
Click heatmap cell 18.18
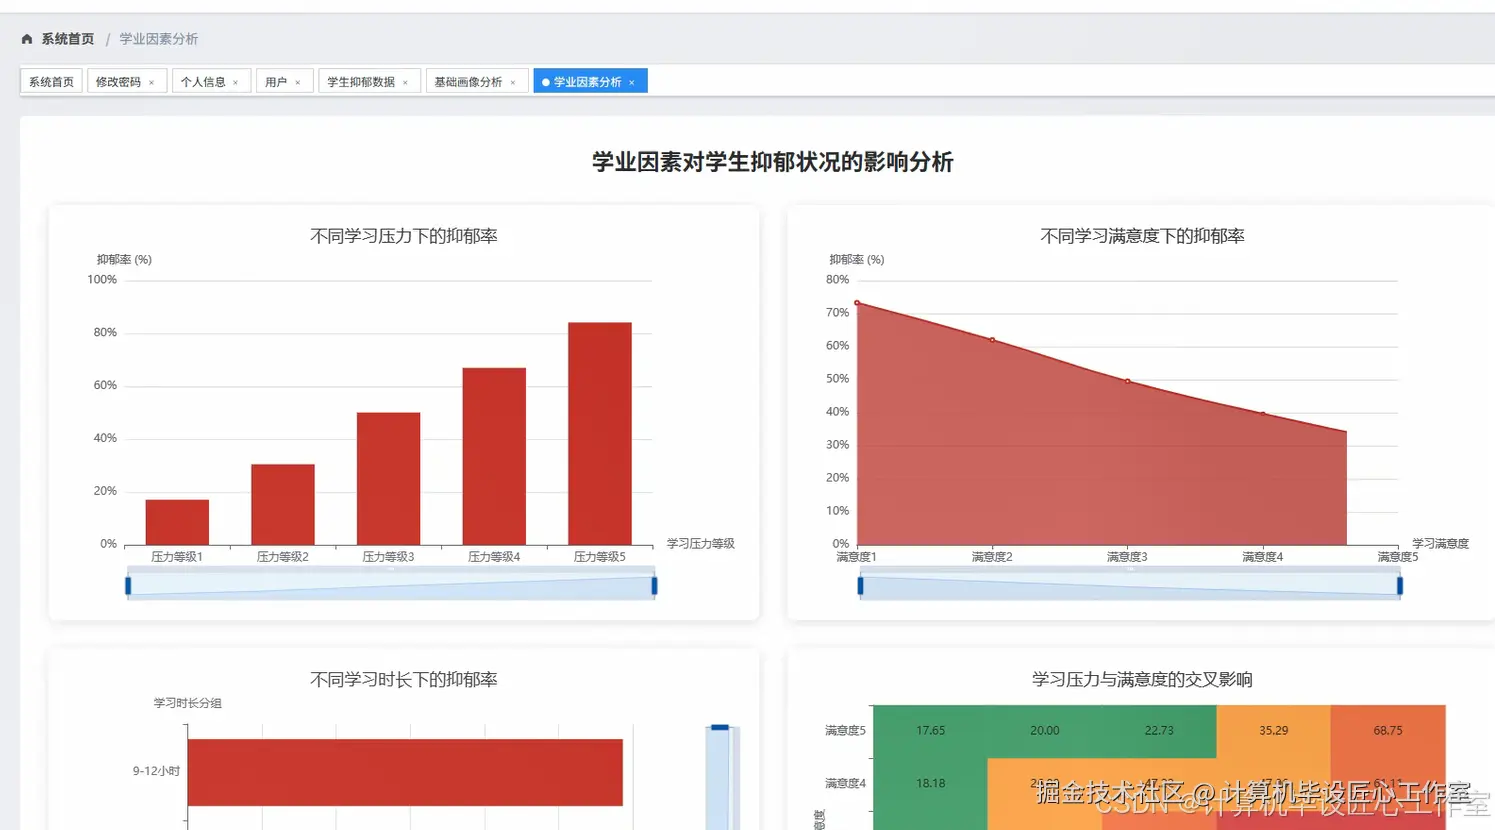pos(930,784)
